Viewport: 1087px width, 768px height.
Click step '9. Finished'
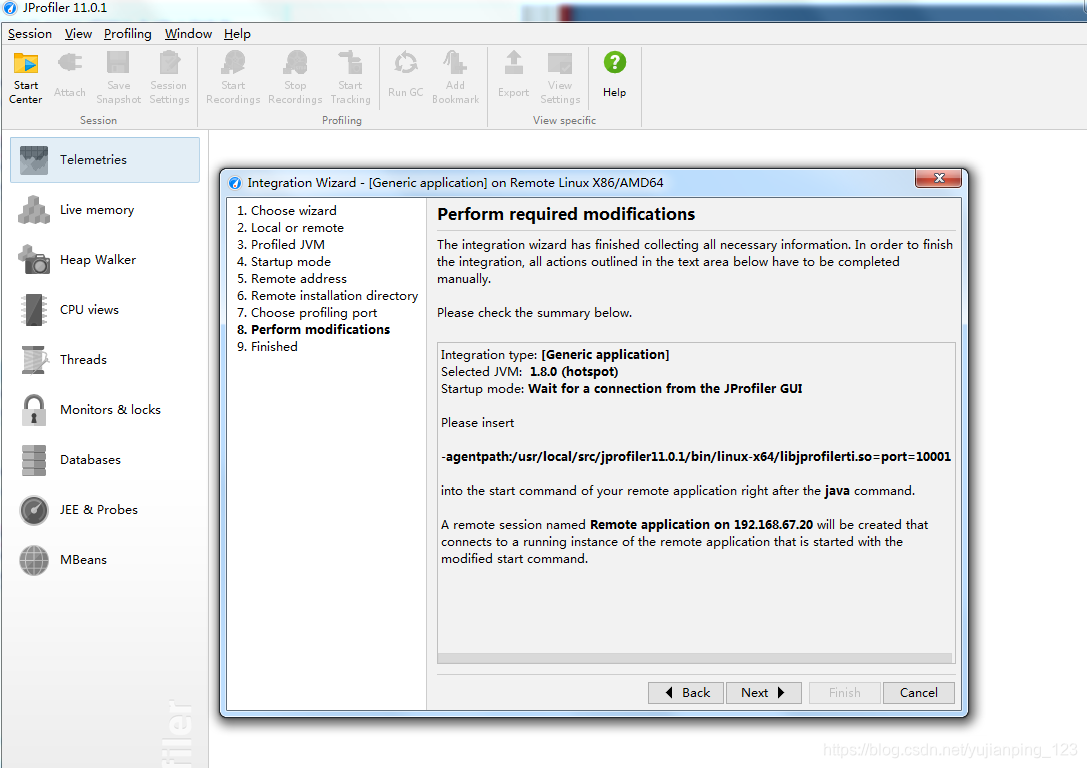[267, 347]
